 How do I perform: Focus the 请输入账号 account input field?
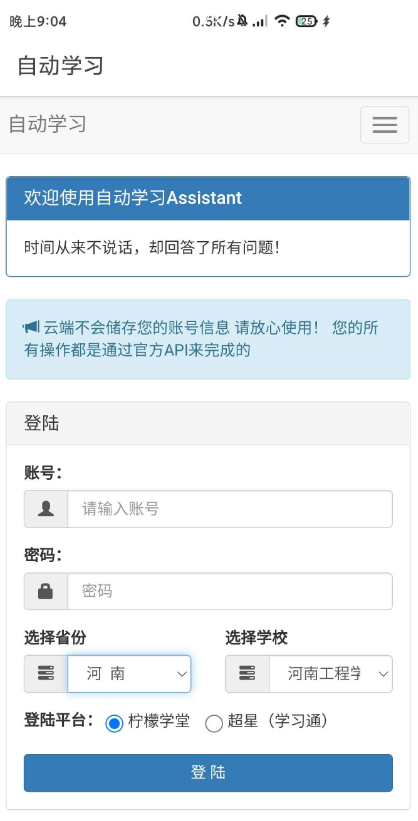(230, 508)
